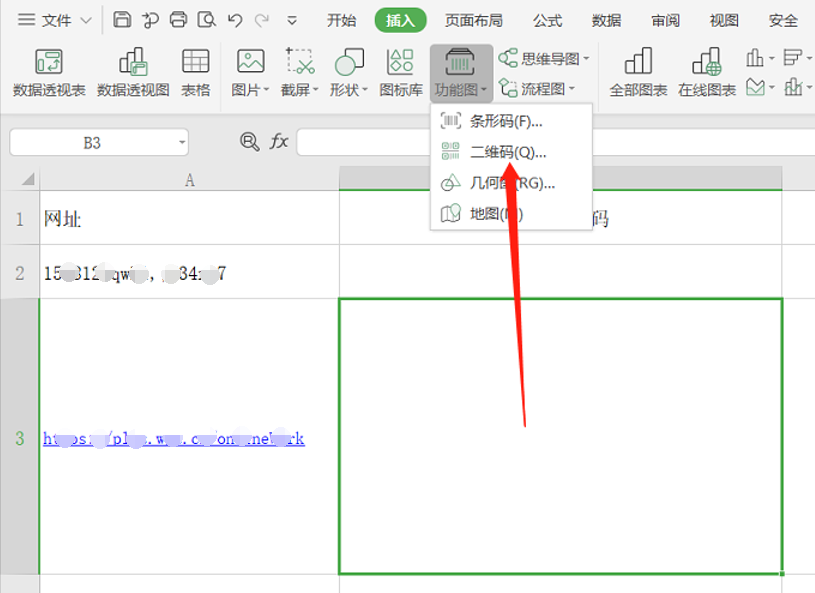Open the 图标库 icon library
Image resolution: width=815 pixels, height=593 pixels.
401,72
